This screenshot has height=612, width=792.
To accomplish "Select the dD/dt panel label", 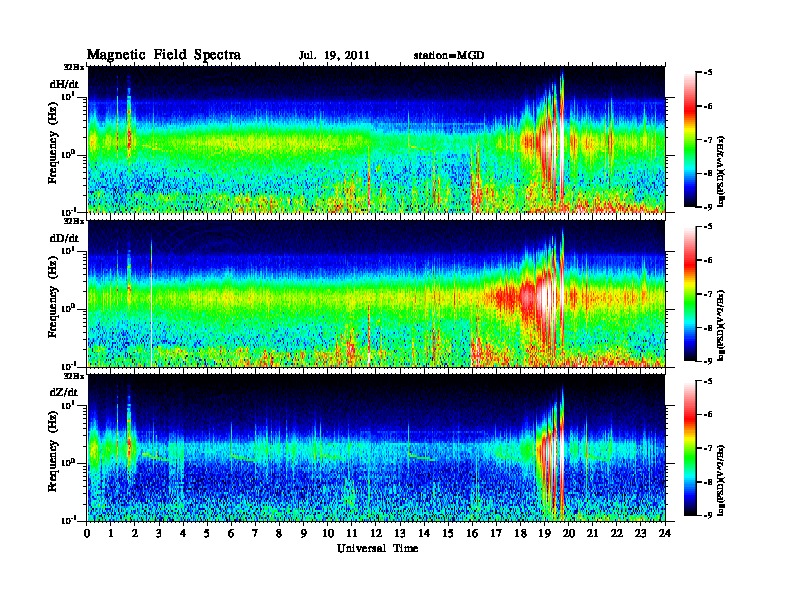I will click(x=64, y=238).
